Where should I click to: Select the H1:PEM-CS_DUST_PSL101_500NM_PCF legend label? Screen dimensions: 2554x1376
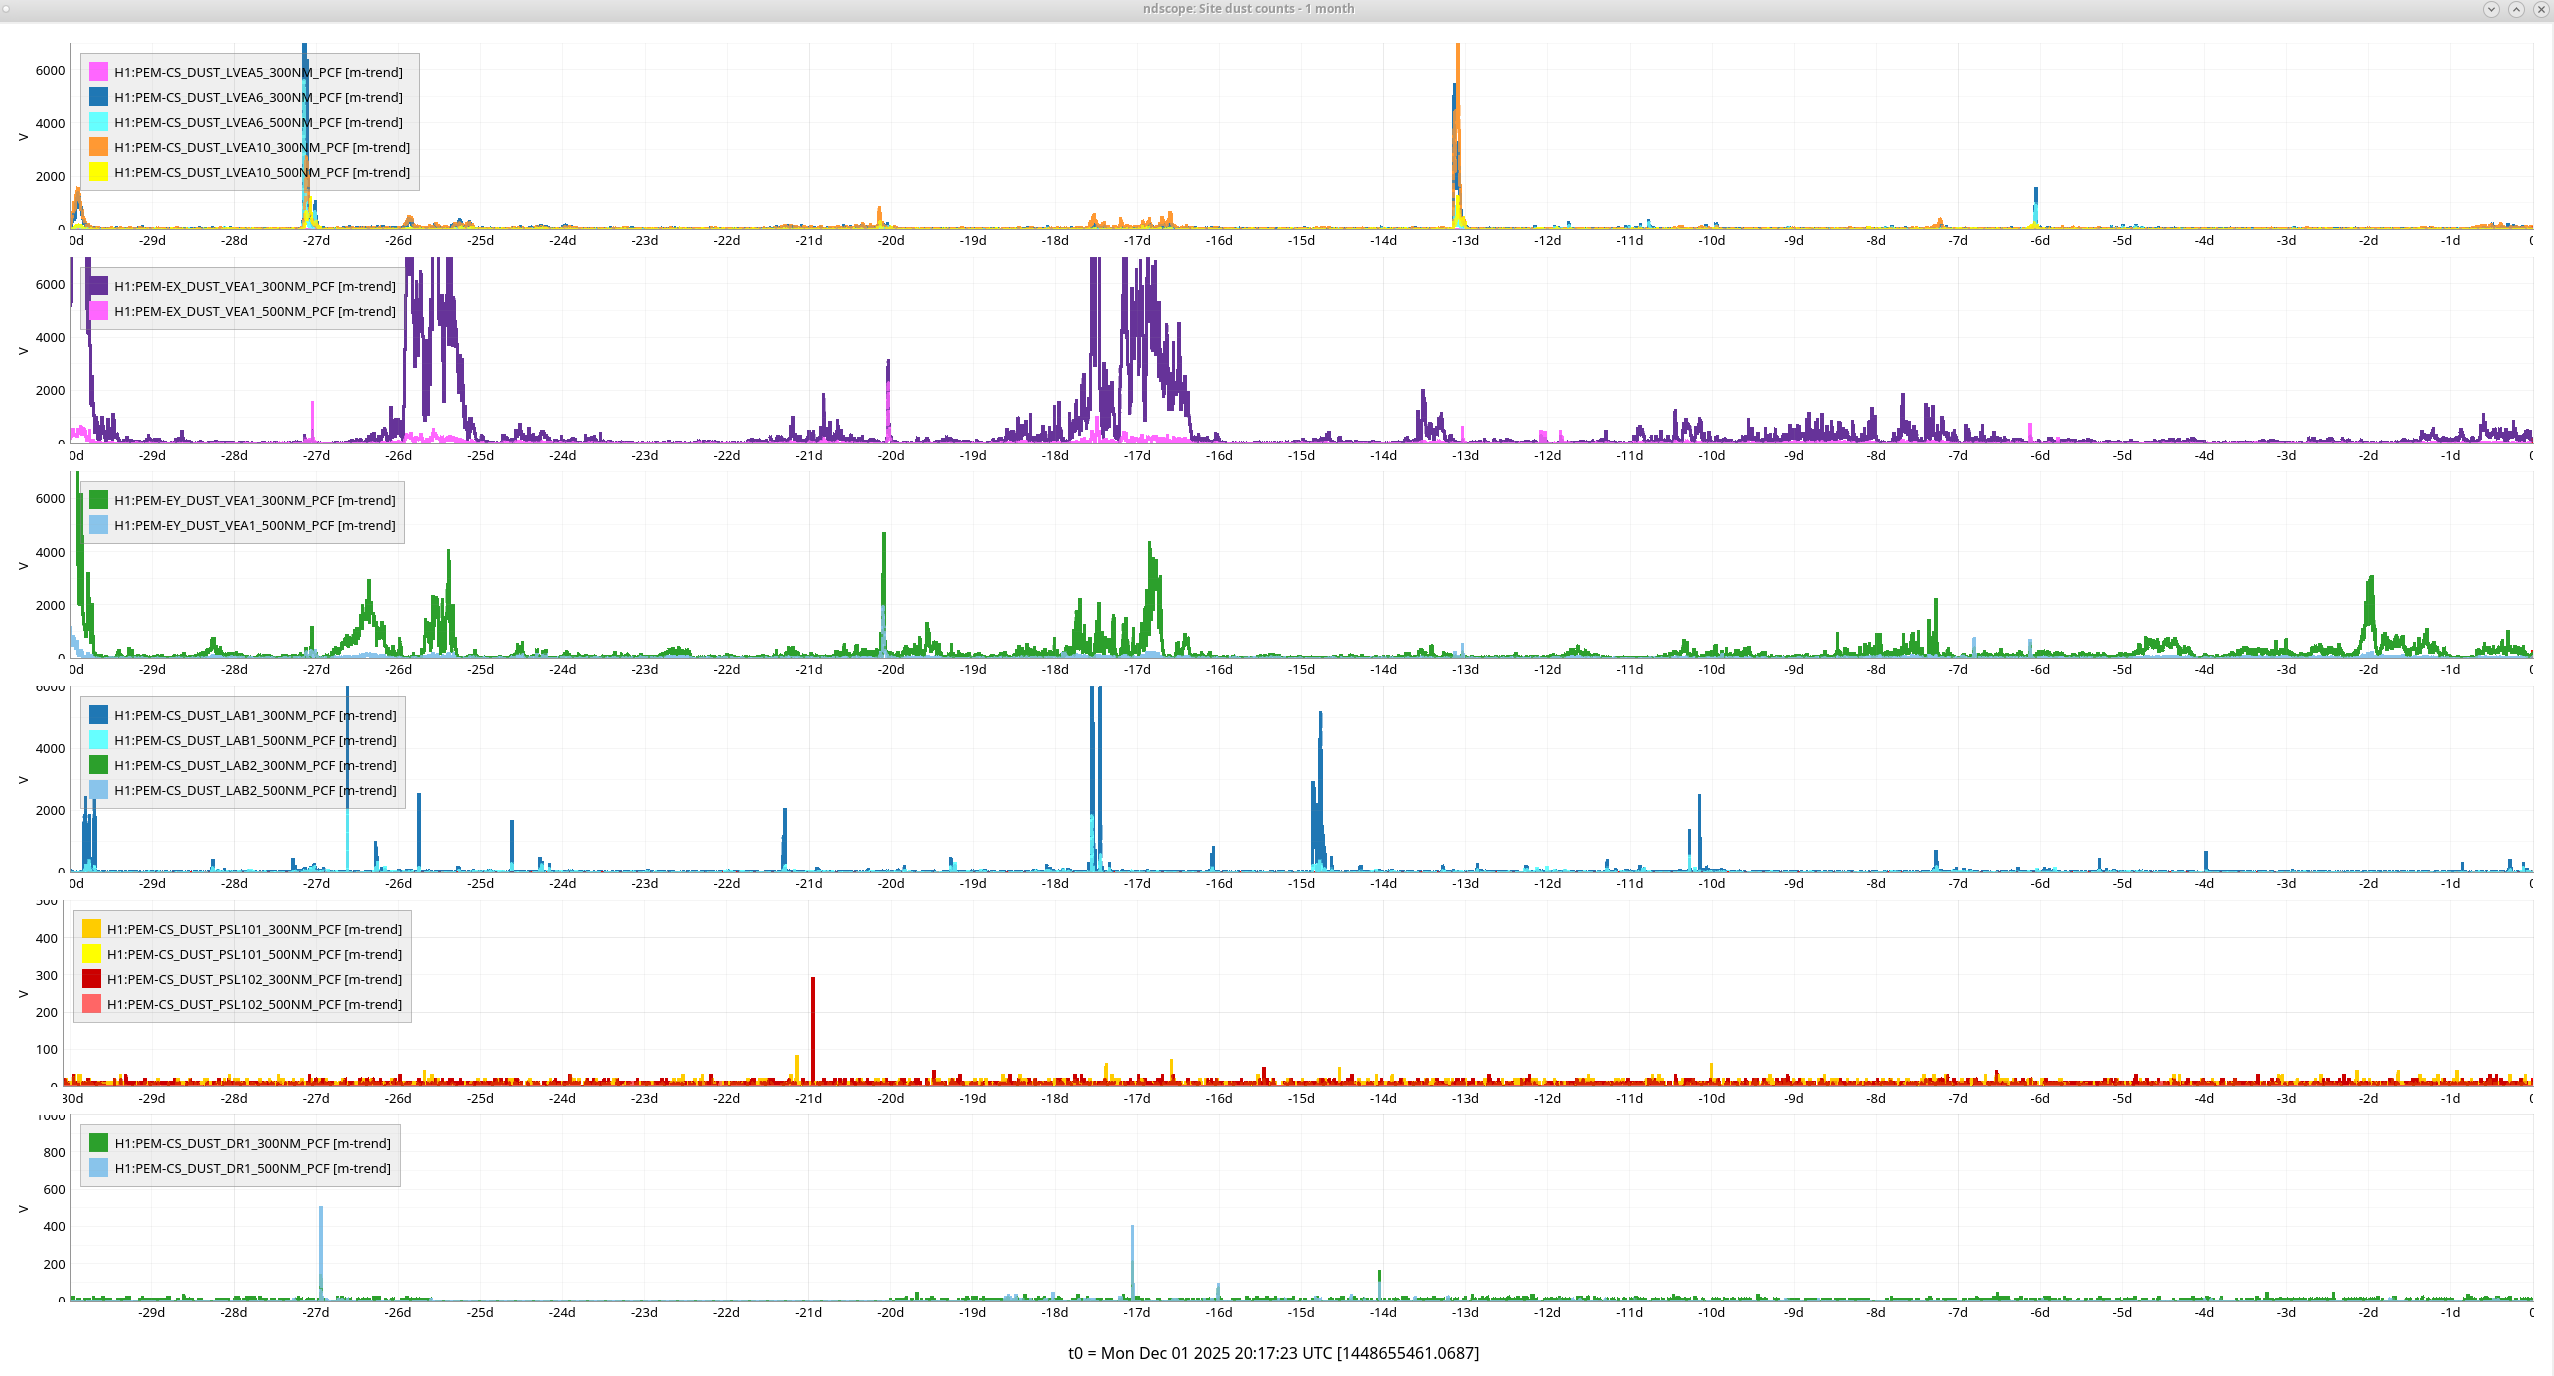coord(254,954)
